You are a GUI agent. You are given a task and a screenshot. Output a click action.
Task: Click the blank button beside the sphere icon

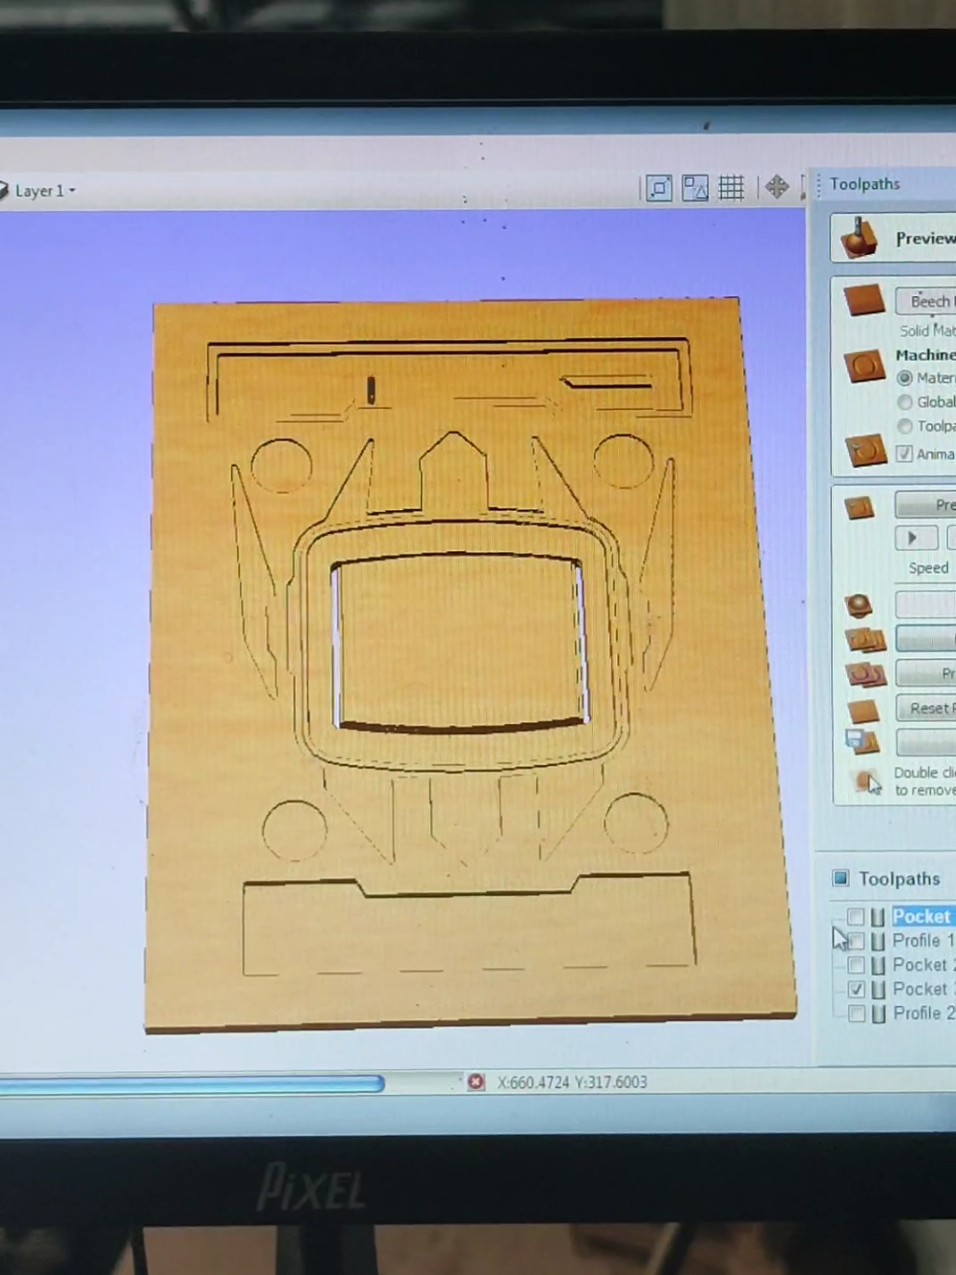coord(926,604)
